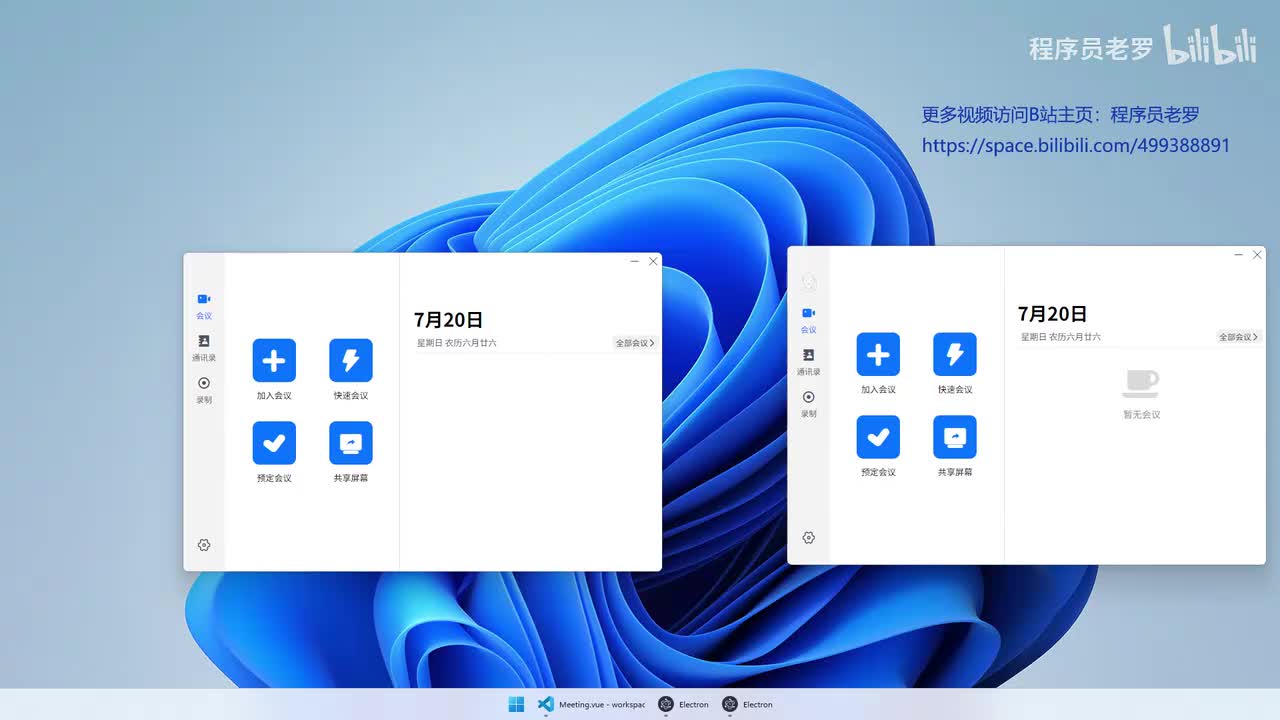This screenshot has height=720, width=1280.
Task: Open 通讯录 contacts in left window sidebar
Action: pyautogui.click(x=204, y=348)
